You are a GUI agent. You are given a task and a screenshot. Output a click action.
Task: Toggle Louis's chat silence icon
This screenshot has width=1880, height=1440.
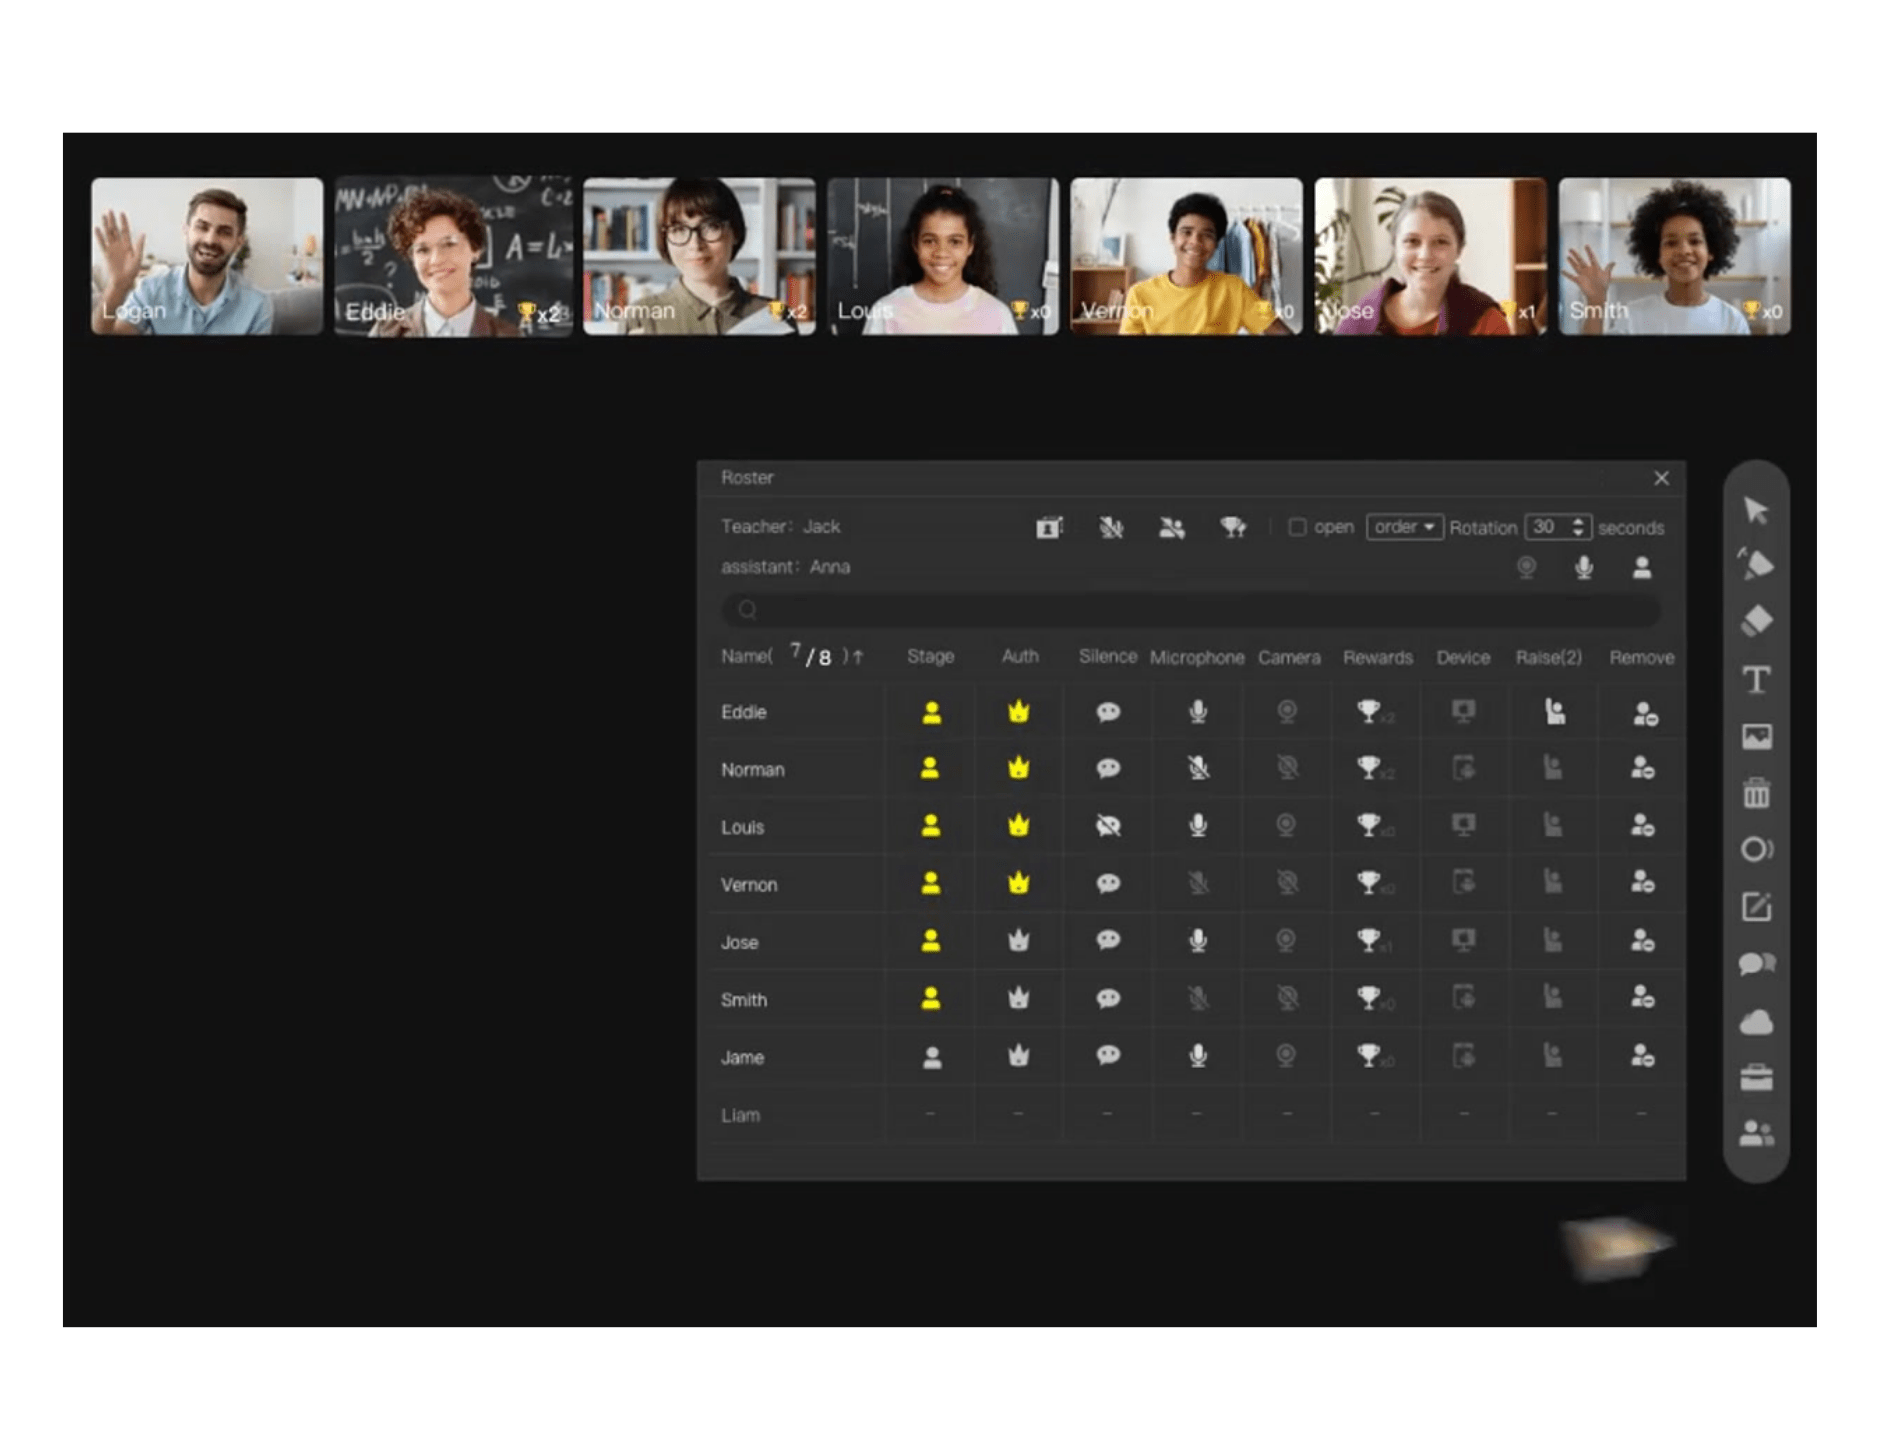(1108, 826)
